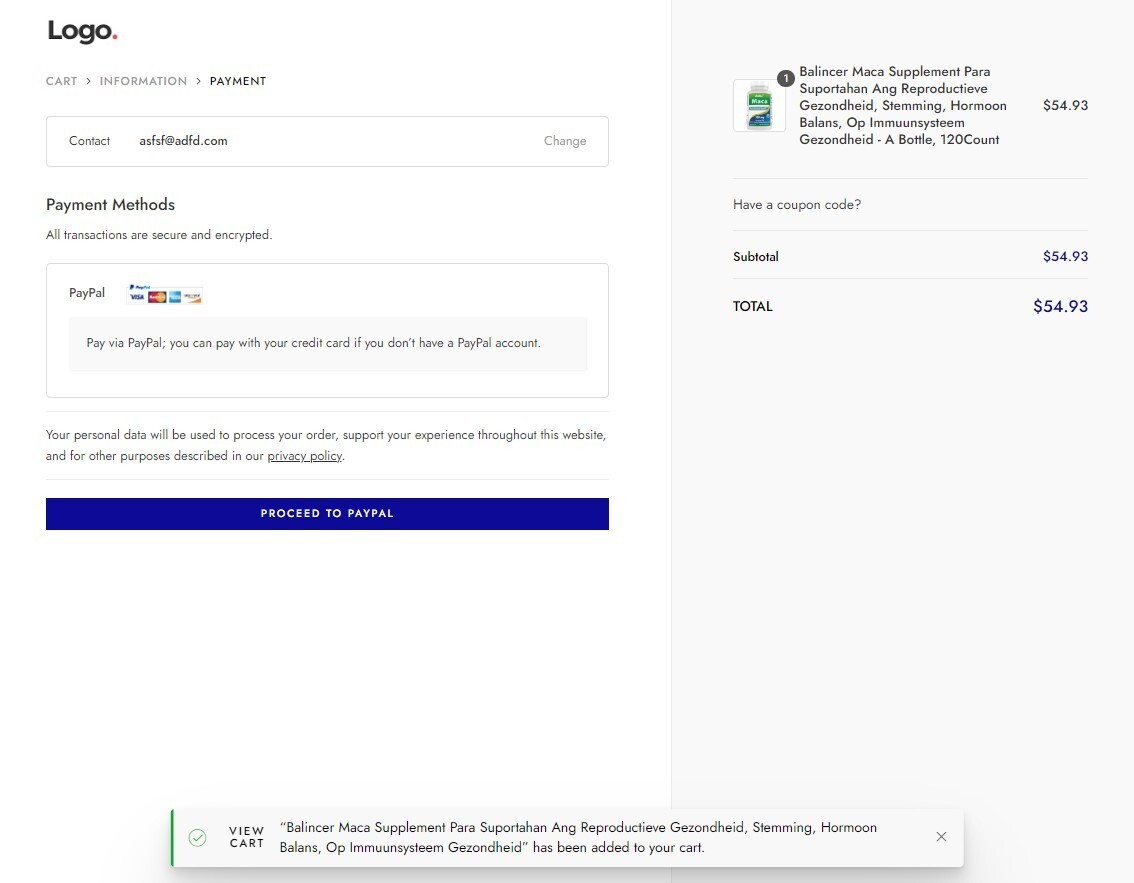This screenshot has height=883, width=1134.
Task: Go to INFORMATION breadcrumb step
Action: click(x=143, y=81)
